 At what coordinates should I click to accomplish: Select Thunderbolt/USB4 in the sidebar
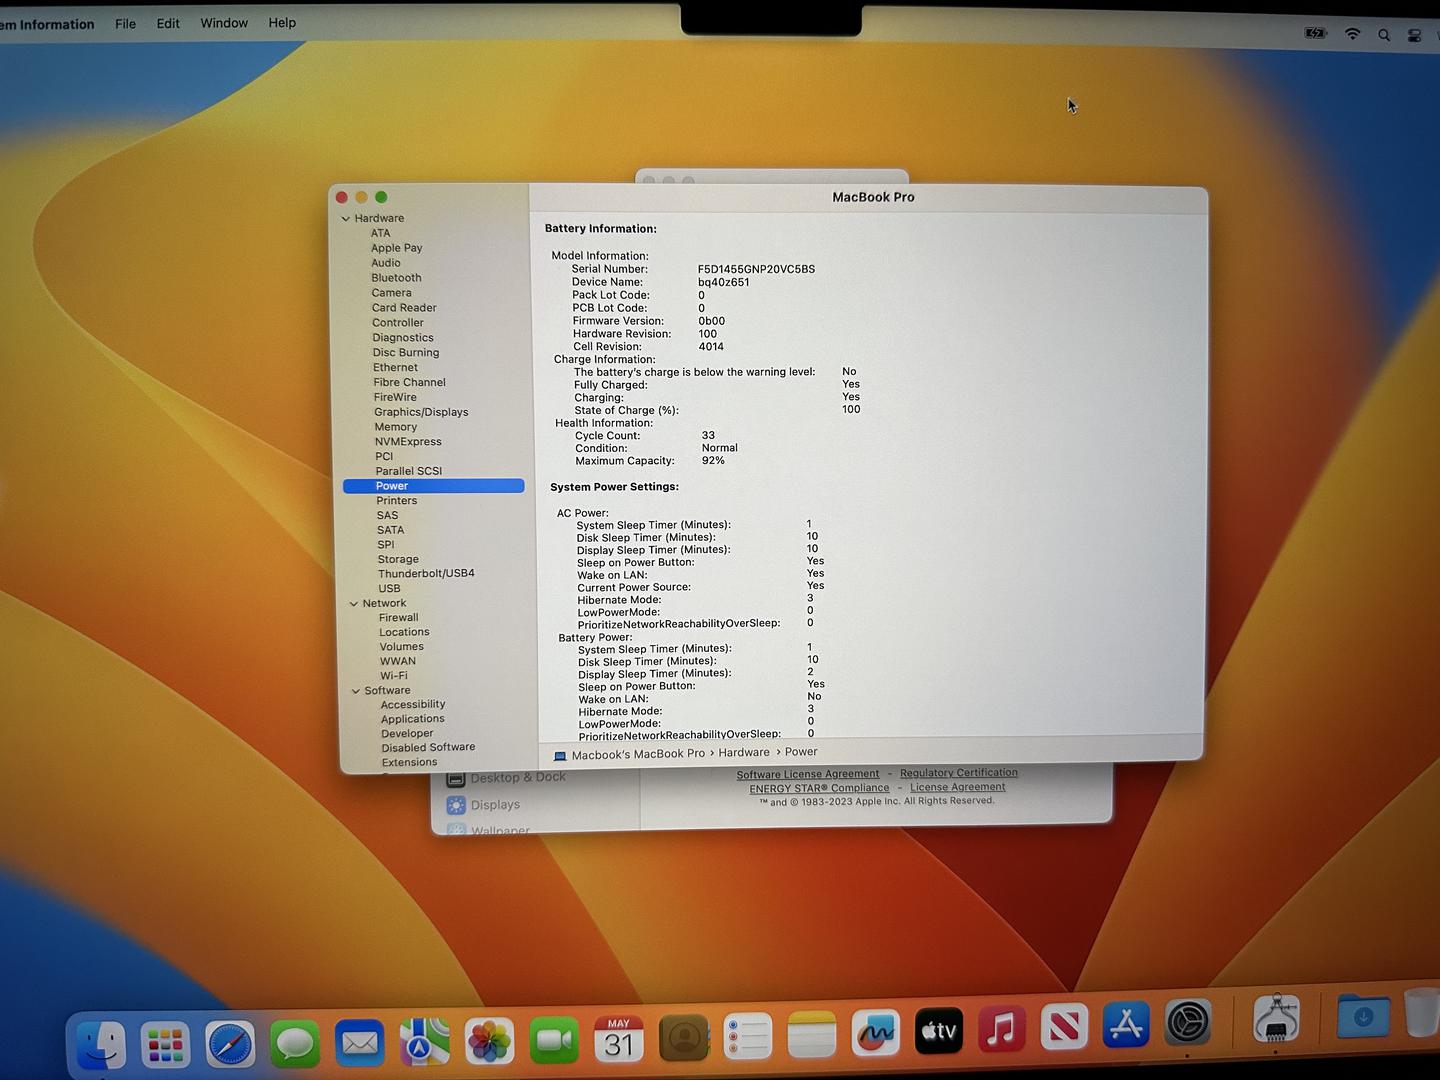[x=426, y=574]
